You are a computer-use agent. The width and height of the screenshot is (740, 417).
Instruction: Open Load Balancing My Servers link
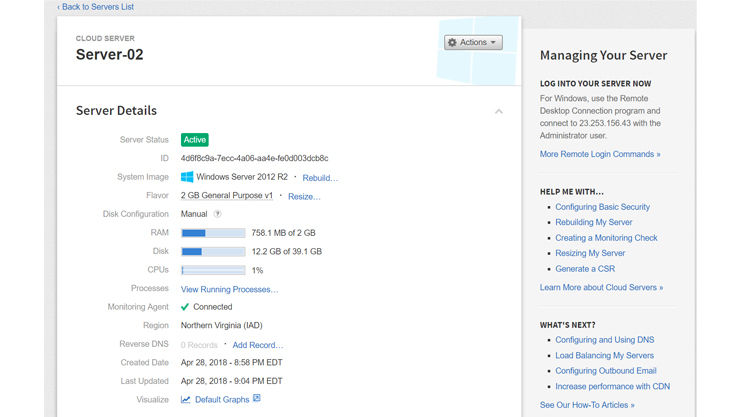(x=605, y=355)
